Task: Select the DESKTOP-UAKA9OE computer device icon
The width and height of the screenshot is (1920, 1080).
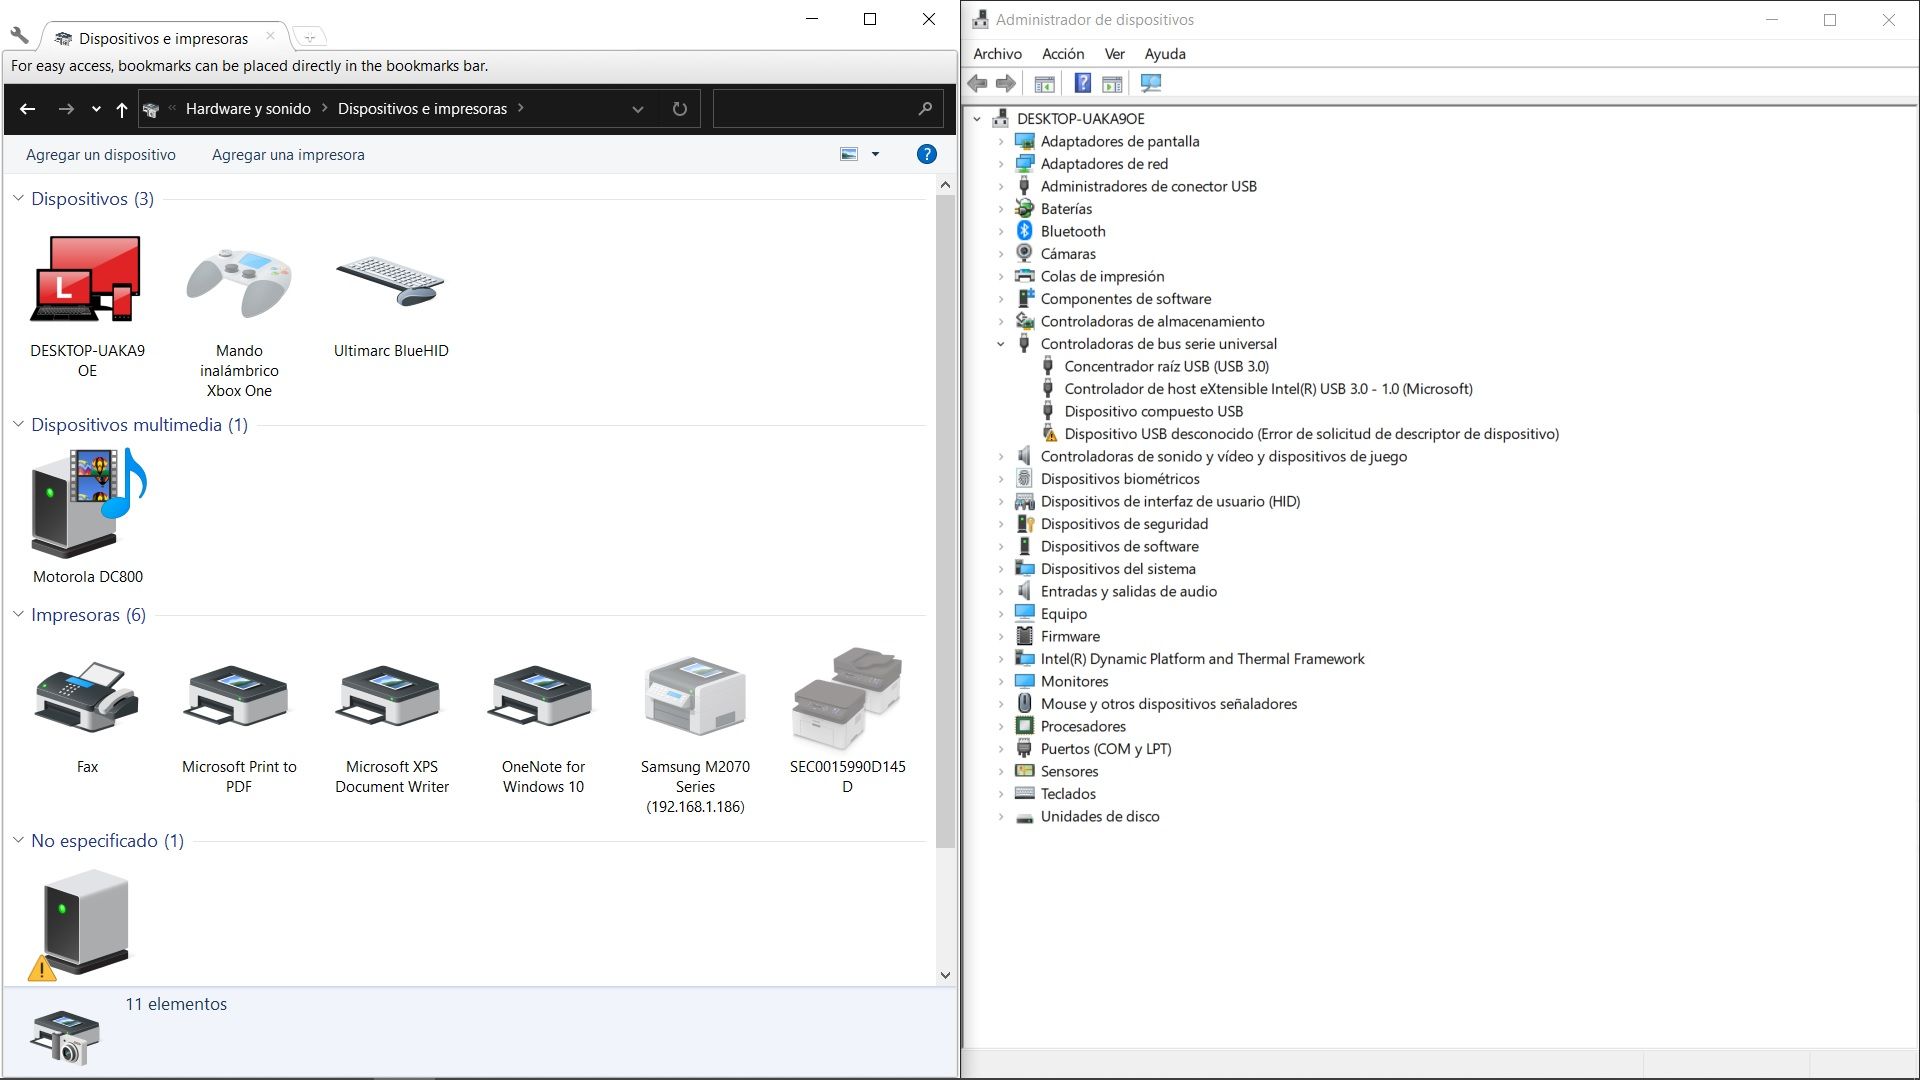Action: point(87,280)
